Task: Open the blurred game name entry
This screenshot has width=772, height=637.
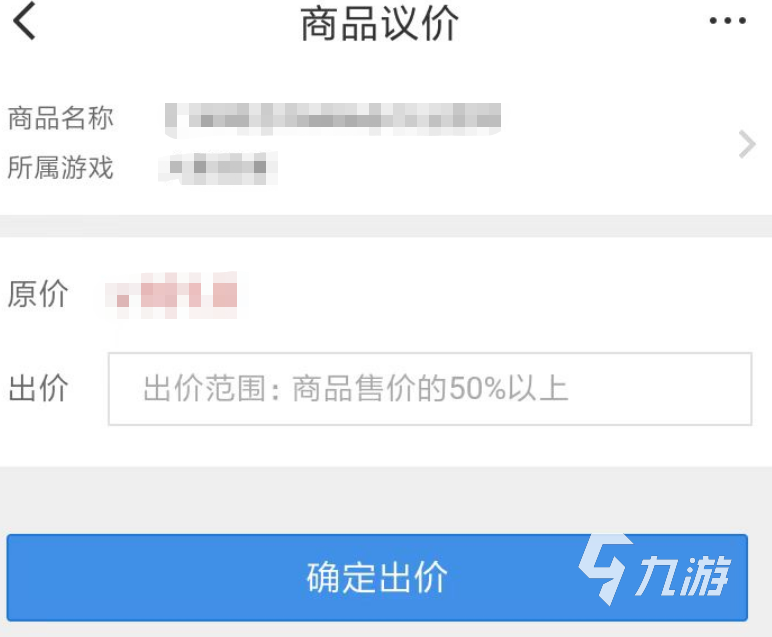Action: point(218,168)
